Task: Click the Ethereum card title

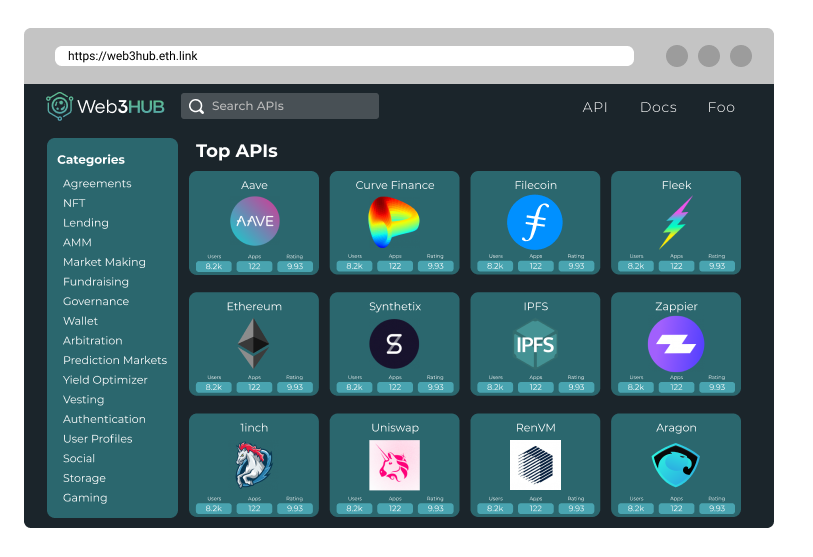Action: [x=254, y=307]
